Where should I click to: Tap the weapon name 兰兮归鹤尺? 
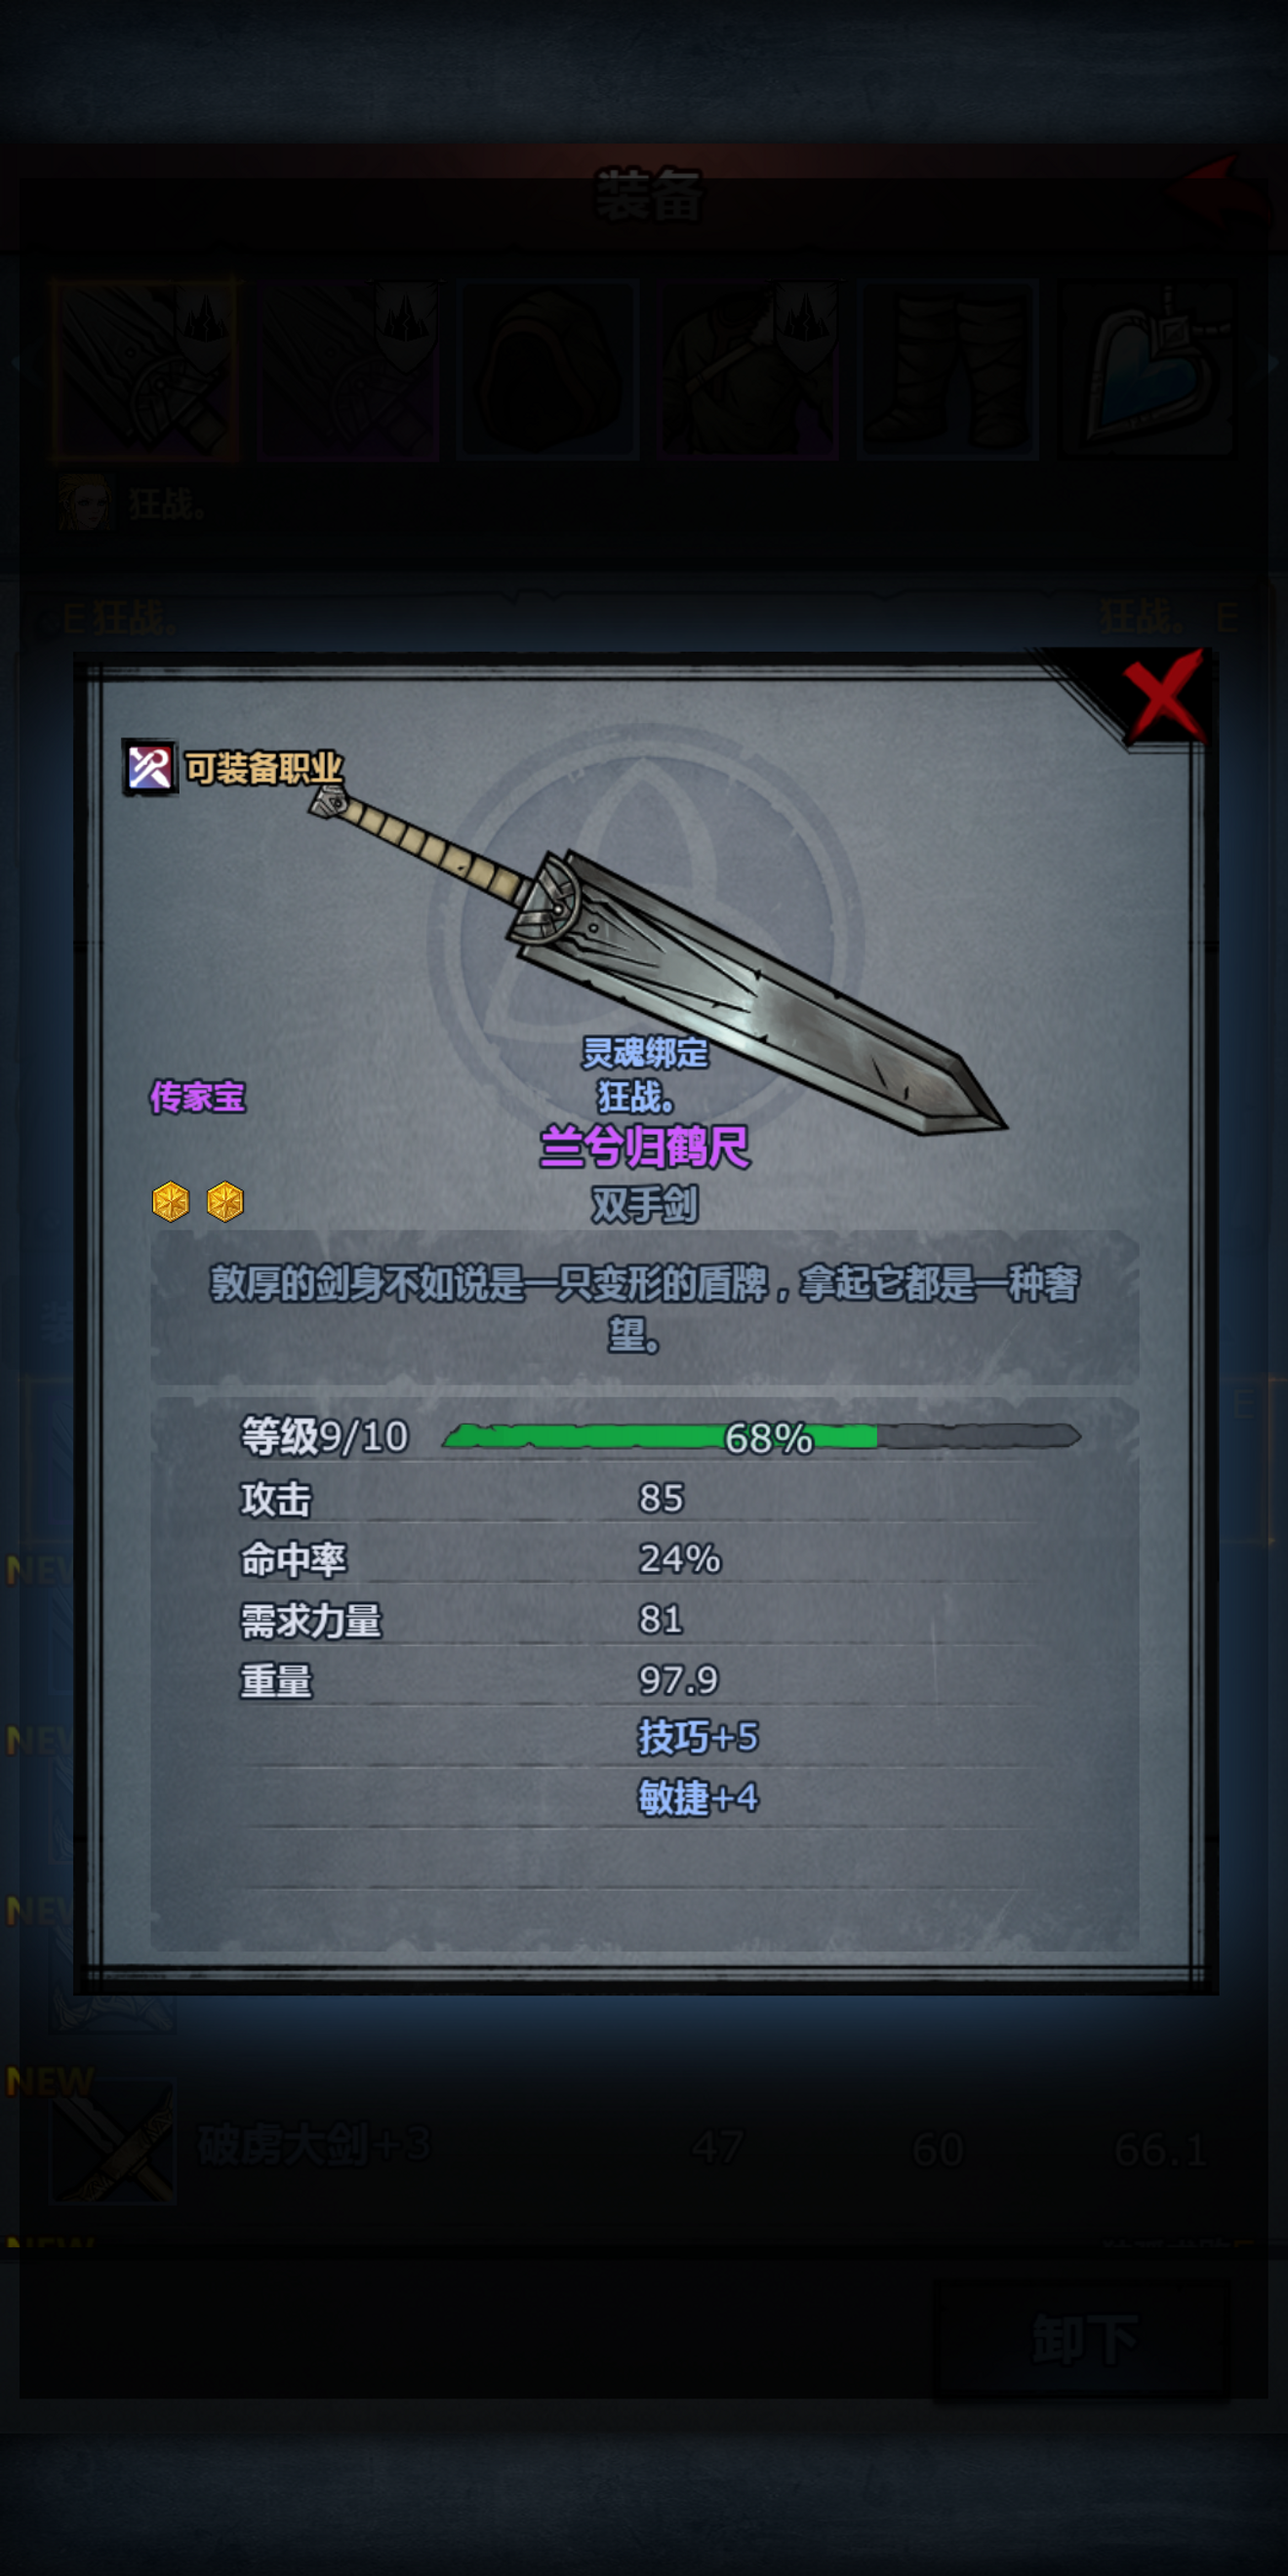[644, 1147]
